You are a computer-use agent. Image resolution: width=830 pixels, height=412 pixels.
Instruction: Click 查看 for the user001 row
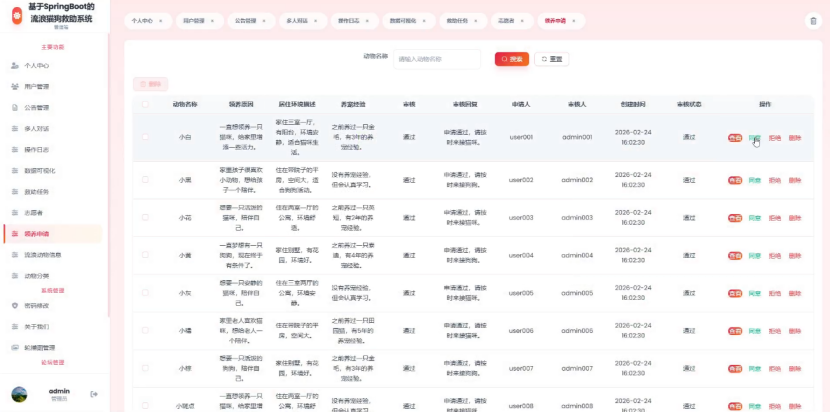735,138
